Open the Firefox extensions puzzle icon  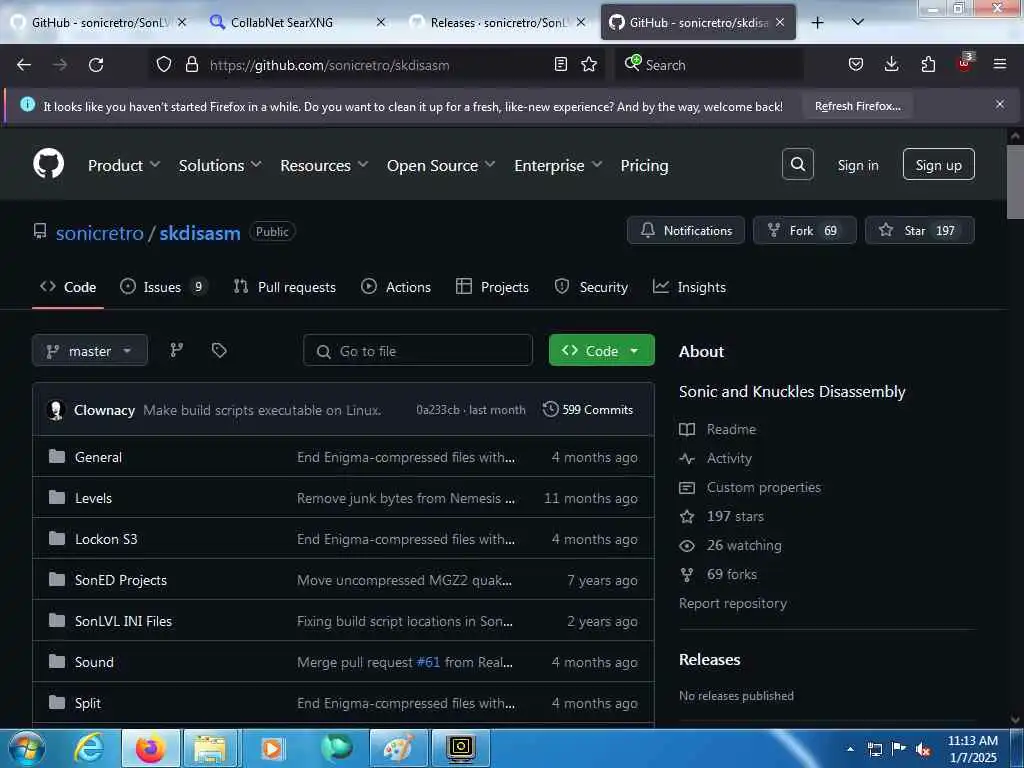coord(928,64)
